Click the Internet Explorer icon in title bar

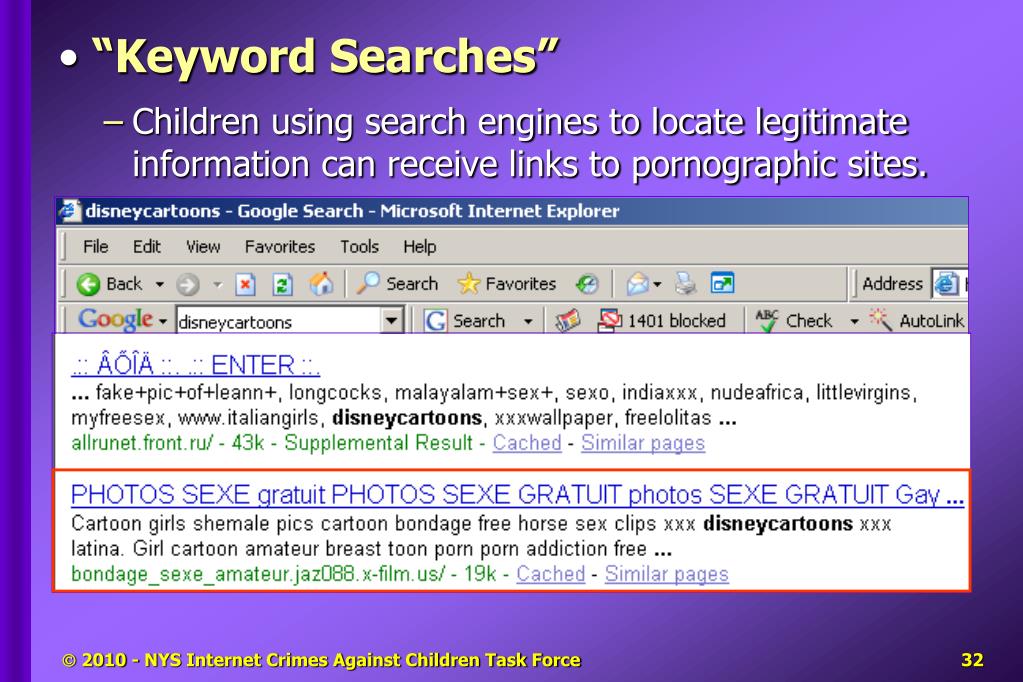tap(70, 211)
